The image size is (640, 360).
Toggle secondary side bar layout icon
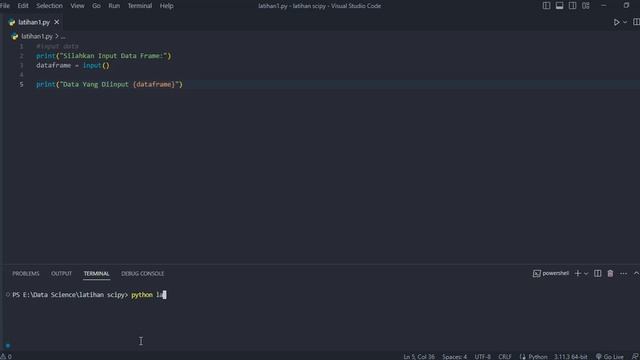click(572, 6)
